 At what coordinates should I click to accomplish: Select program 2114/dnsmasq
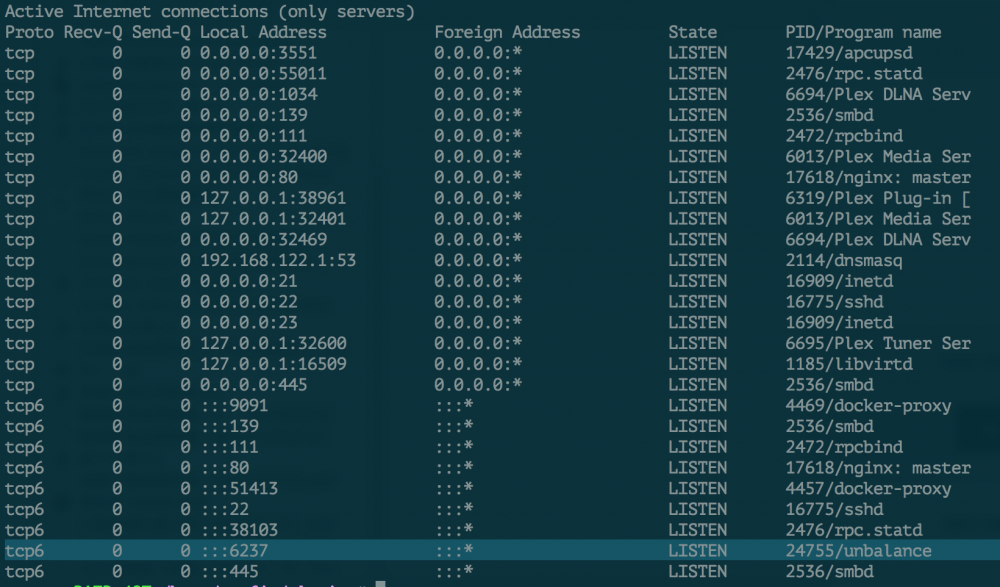coord(844,260)
